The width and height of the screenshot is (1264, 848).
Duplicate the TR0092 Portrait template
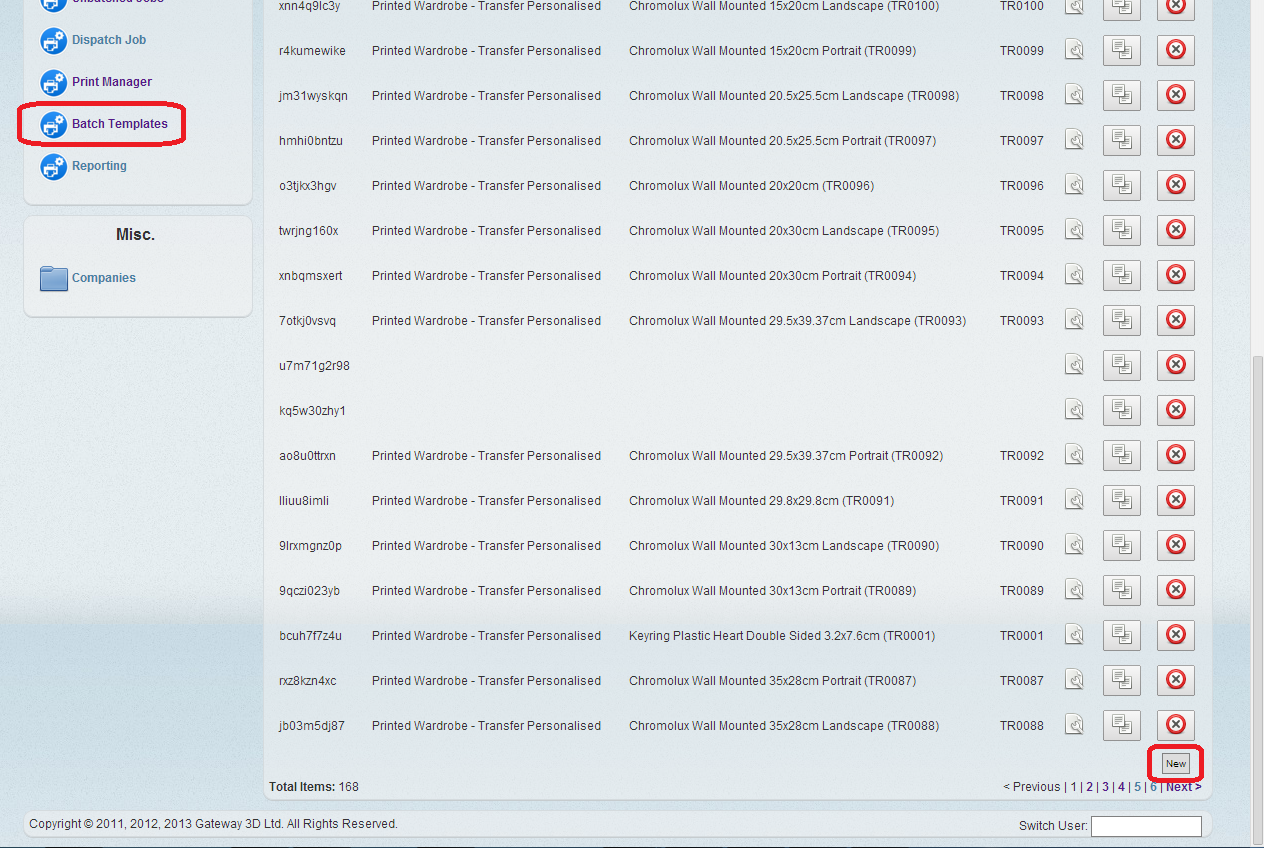click(1121, 455)
